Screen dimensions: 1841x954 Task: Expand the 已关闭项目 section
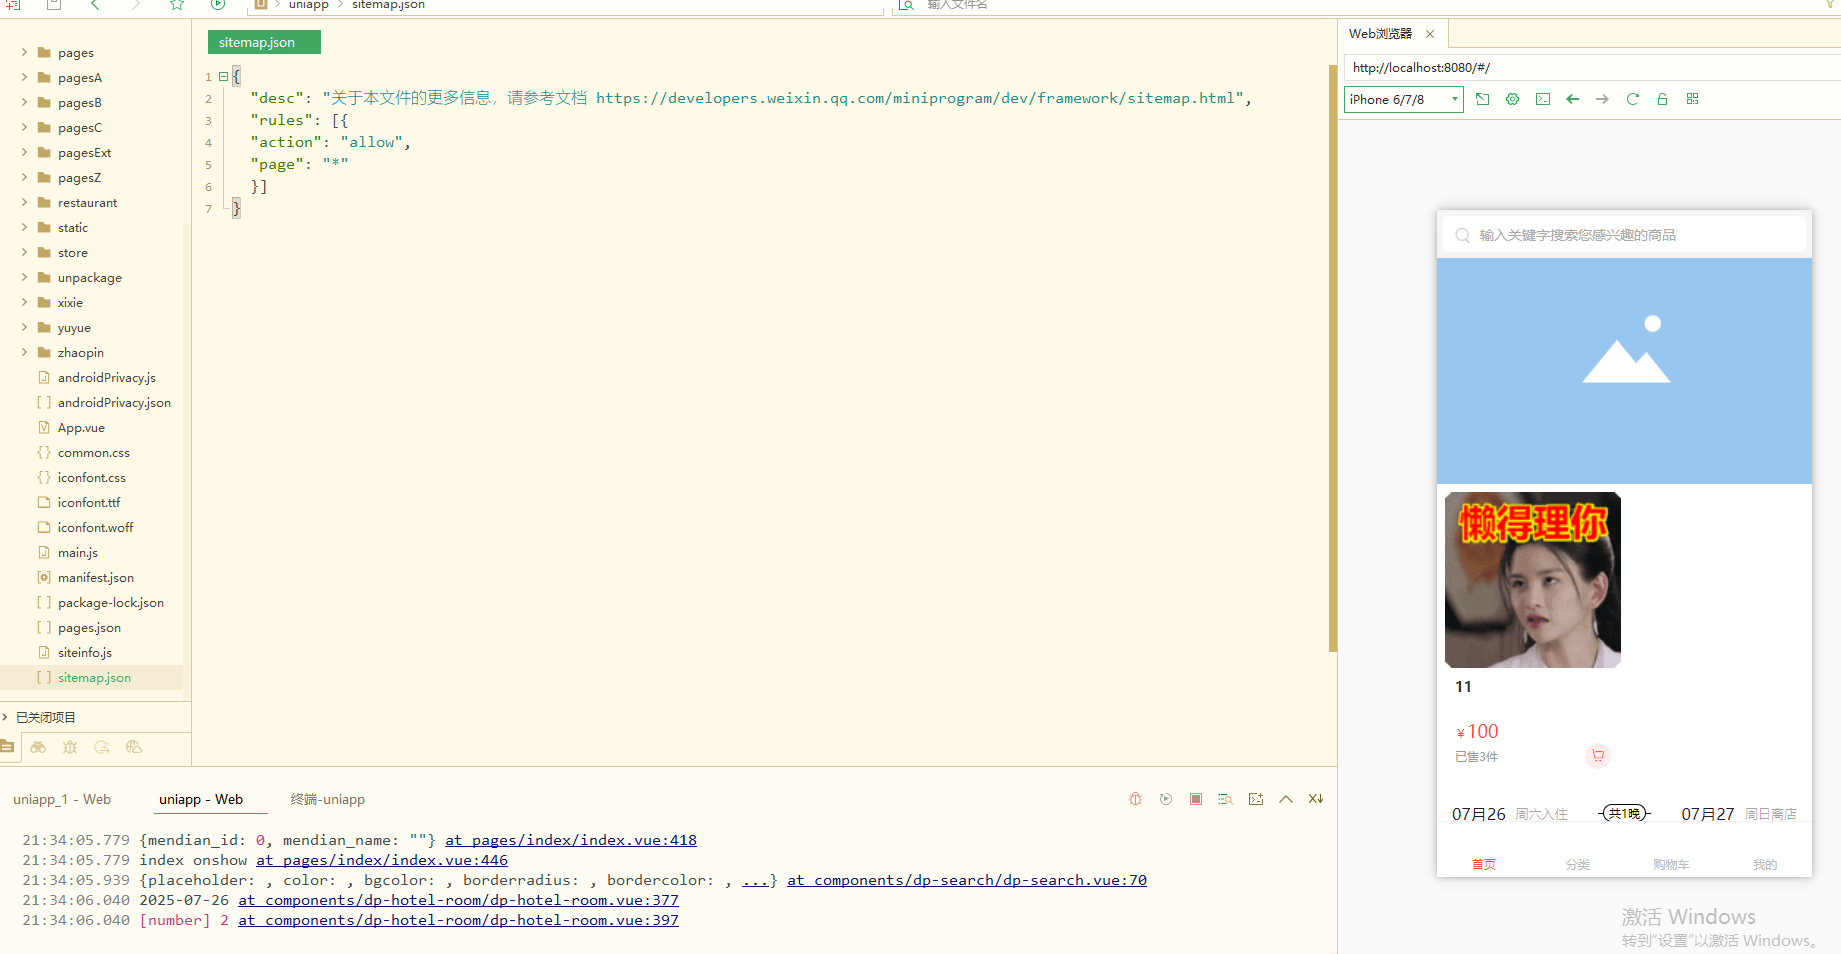[6, 717]
